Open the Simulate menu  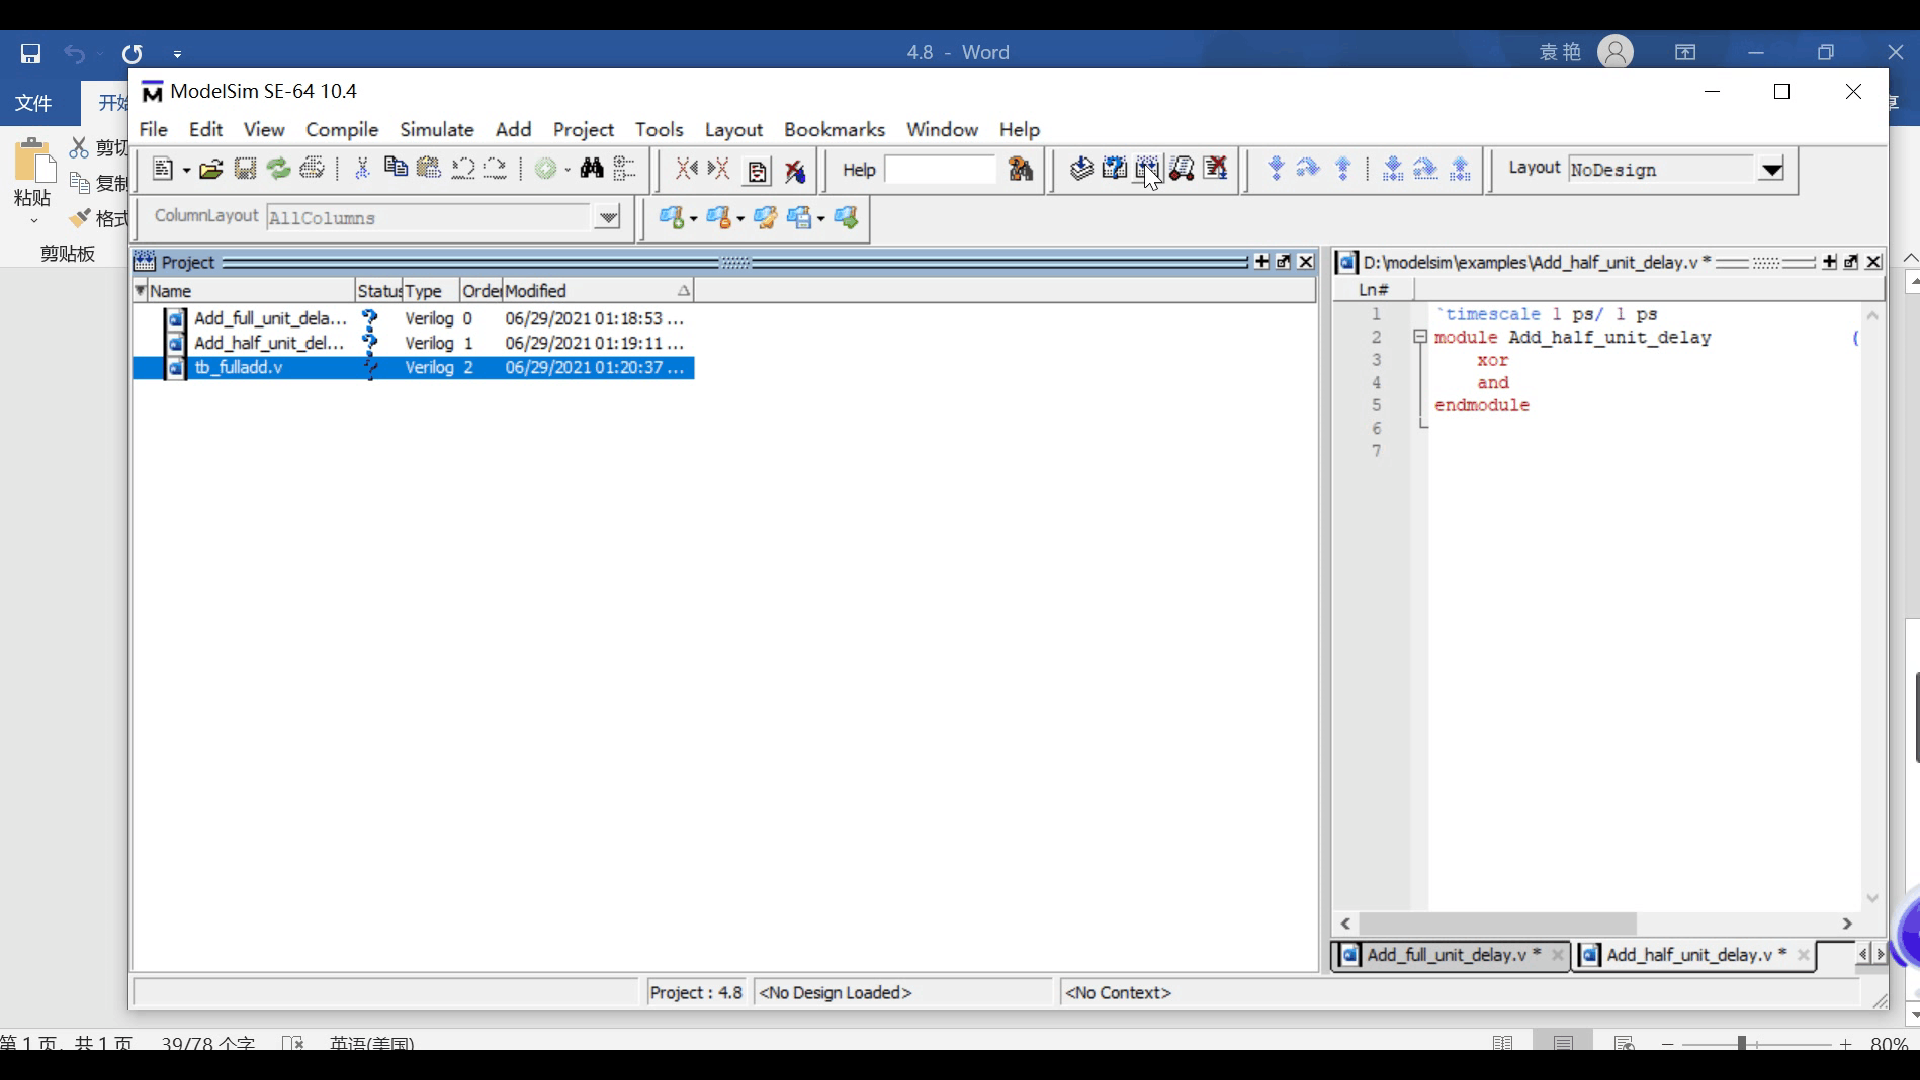coord(436,129)
